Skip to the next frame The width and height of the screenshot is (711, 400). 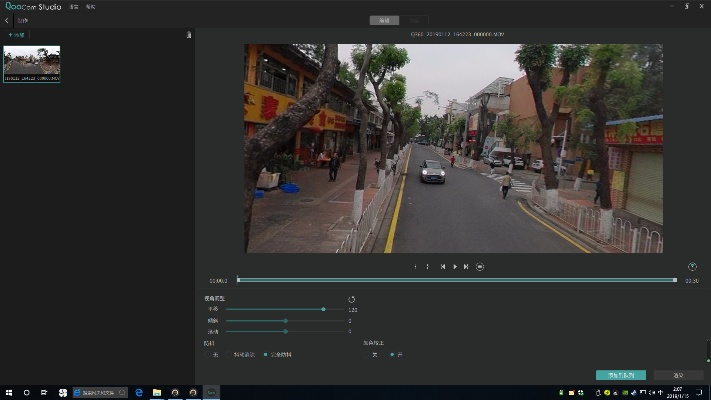[466, 267]
